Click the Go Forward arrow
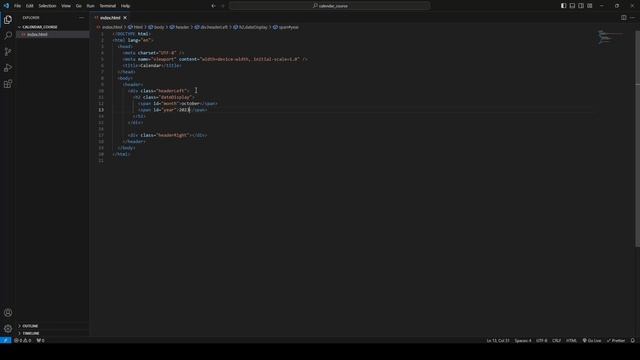 tap(223, 6)
